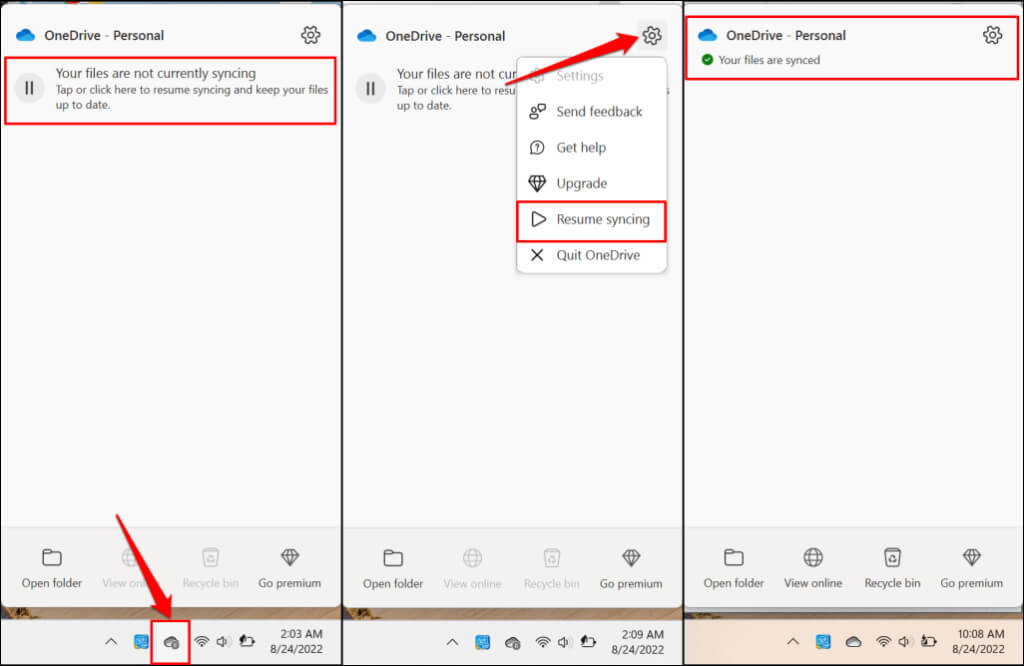Open the 2:09 AM clock and date
The image size is (1024, 666).
click(637, 642)
